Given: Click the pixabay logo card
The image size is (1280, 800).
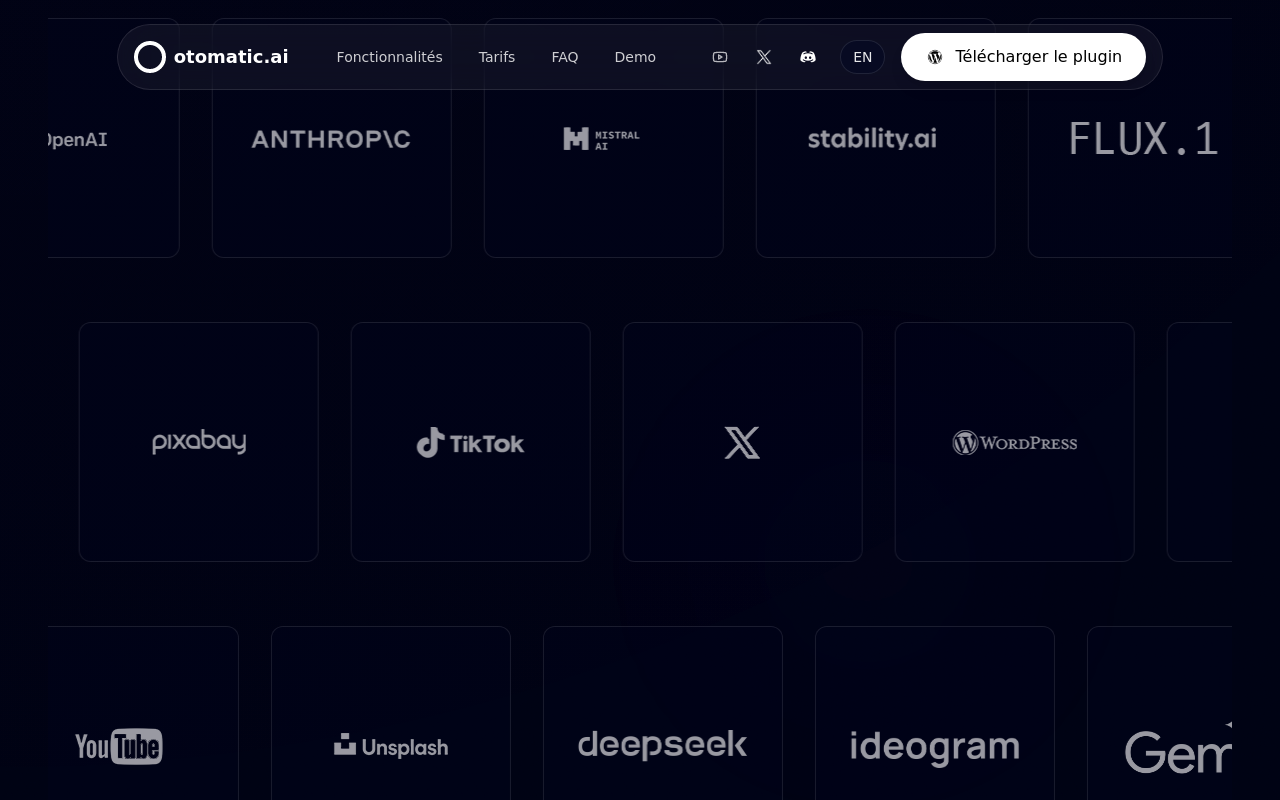Looking at the screenshot, I should (199, 442).
